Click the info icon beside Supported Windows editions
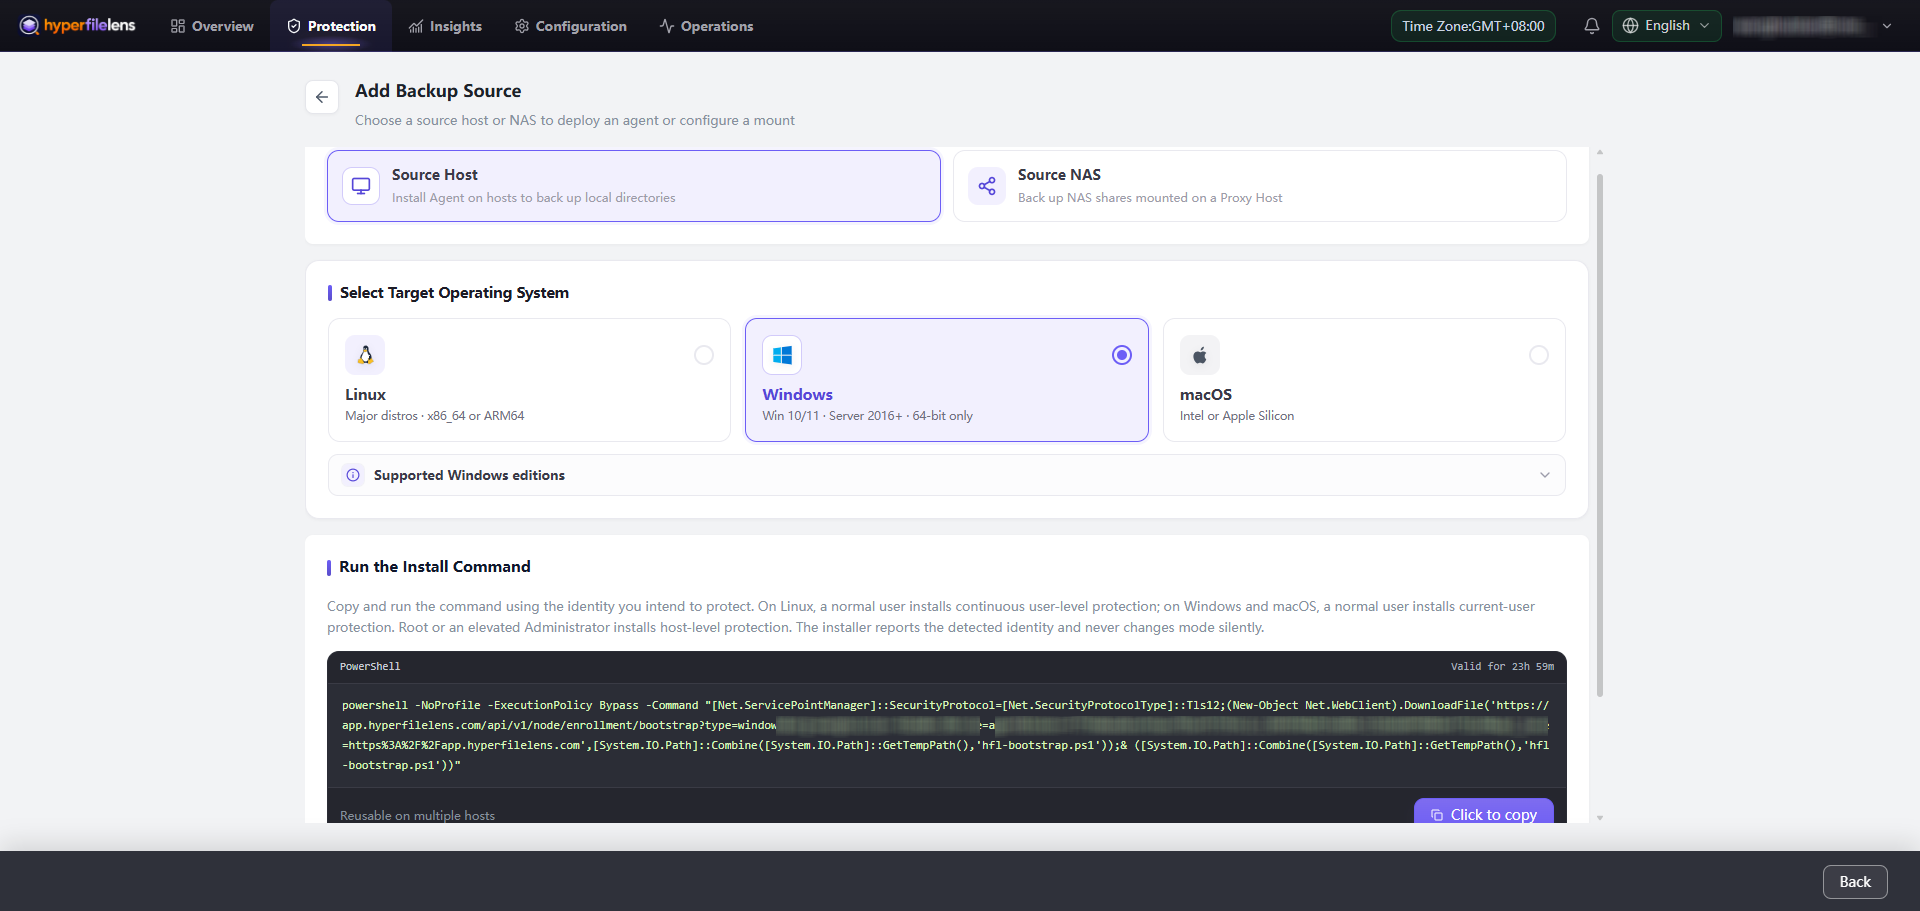Viewport: 1920px width, 911px height. 353,475
